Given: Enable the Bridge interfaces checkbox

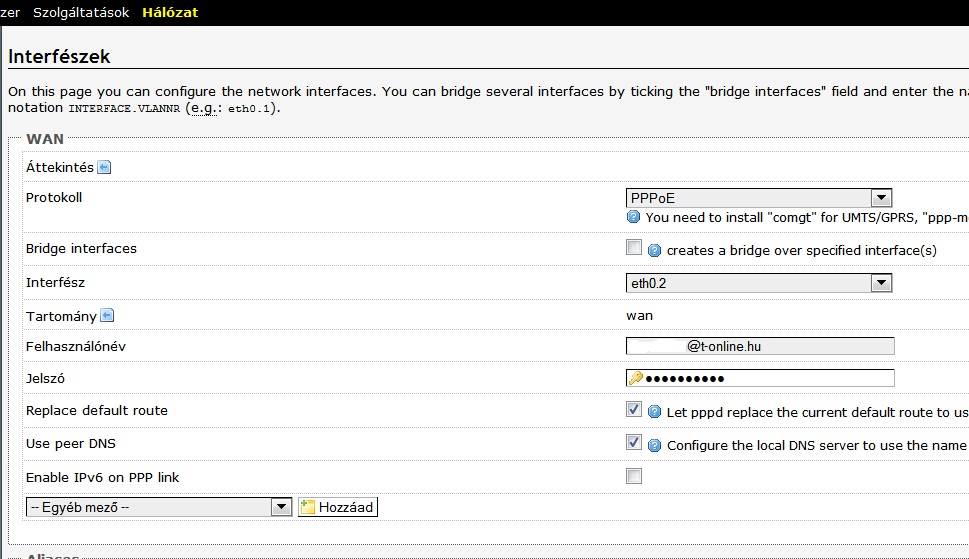Looking at the screenshot, I should [x=633, y=248].
